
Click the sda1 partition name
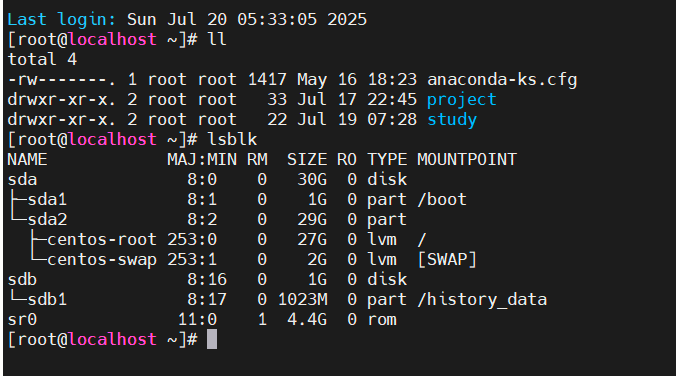pyautogui.click(x=47, y=200)
